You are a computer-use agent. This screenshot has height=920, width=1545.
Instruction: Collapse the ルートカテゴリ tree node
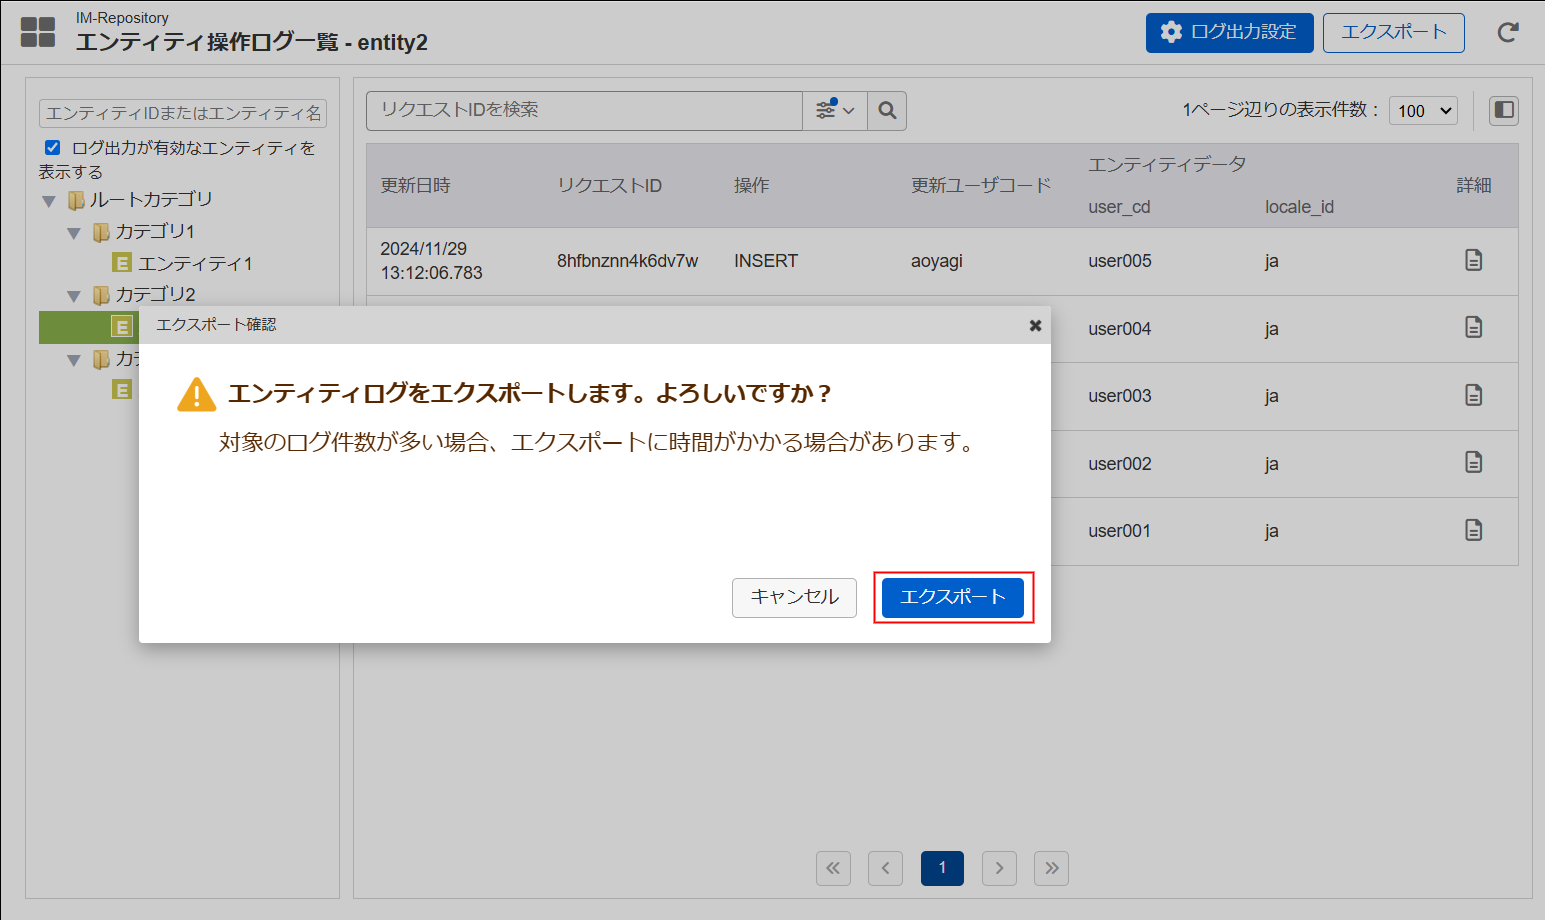pyautogui.click(x=48, y=199)
